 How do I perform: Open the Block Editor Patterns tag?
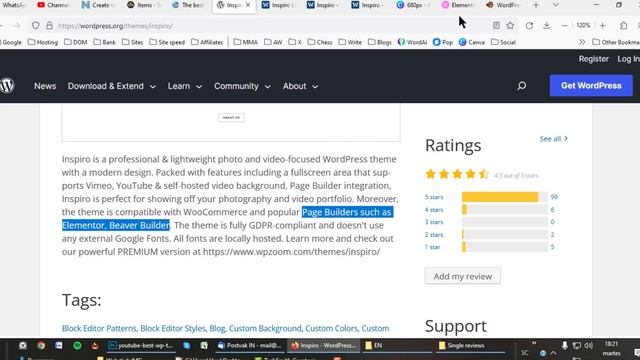[99, 328]
